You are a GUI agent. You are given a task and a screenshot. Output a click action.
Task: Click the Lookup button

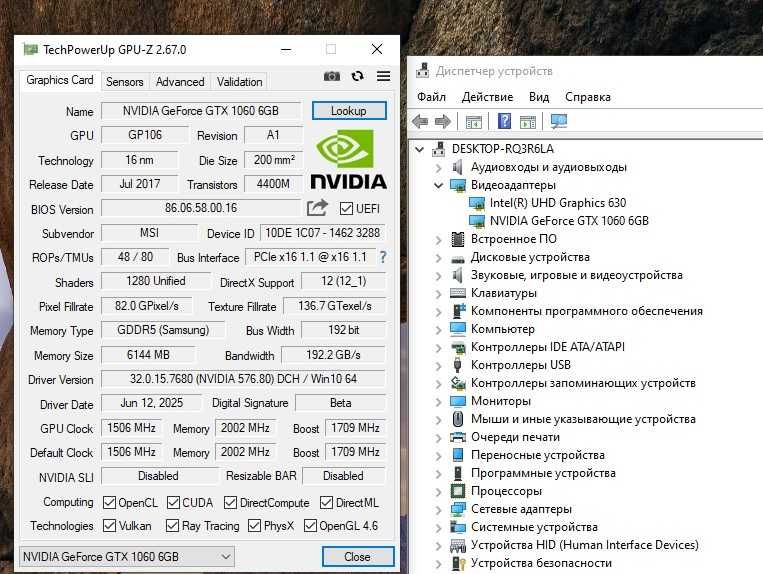coord(349,111)
